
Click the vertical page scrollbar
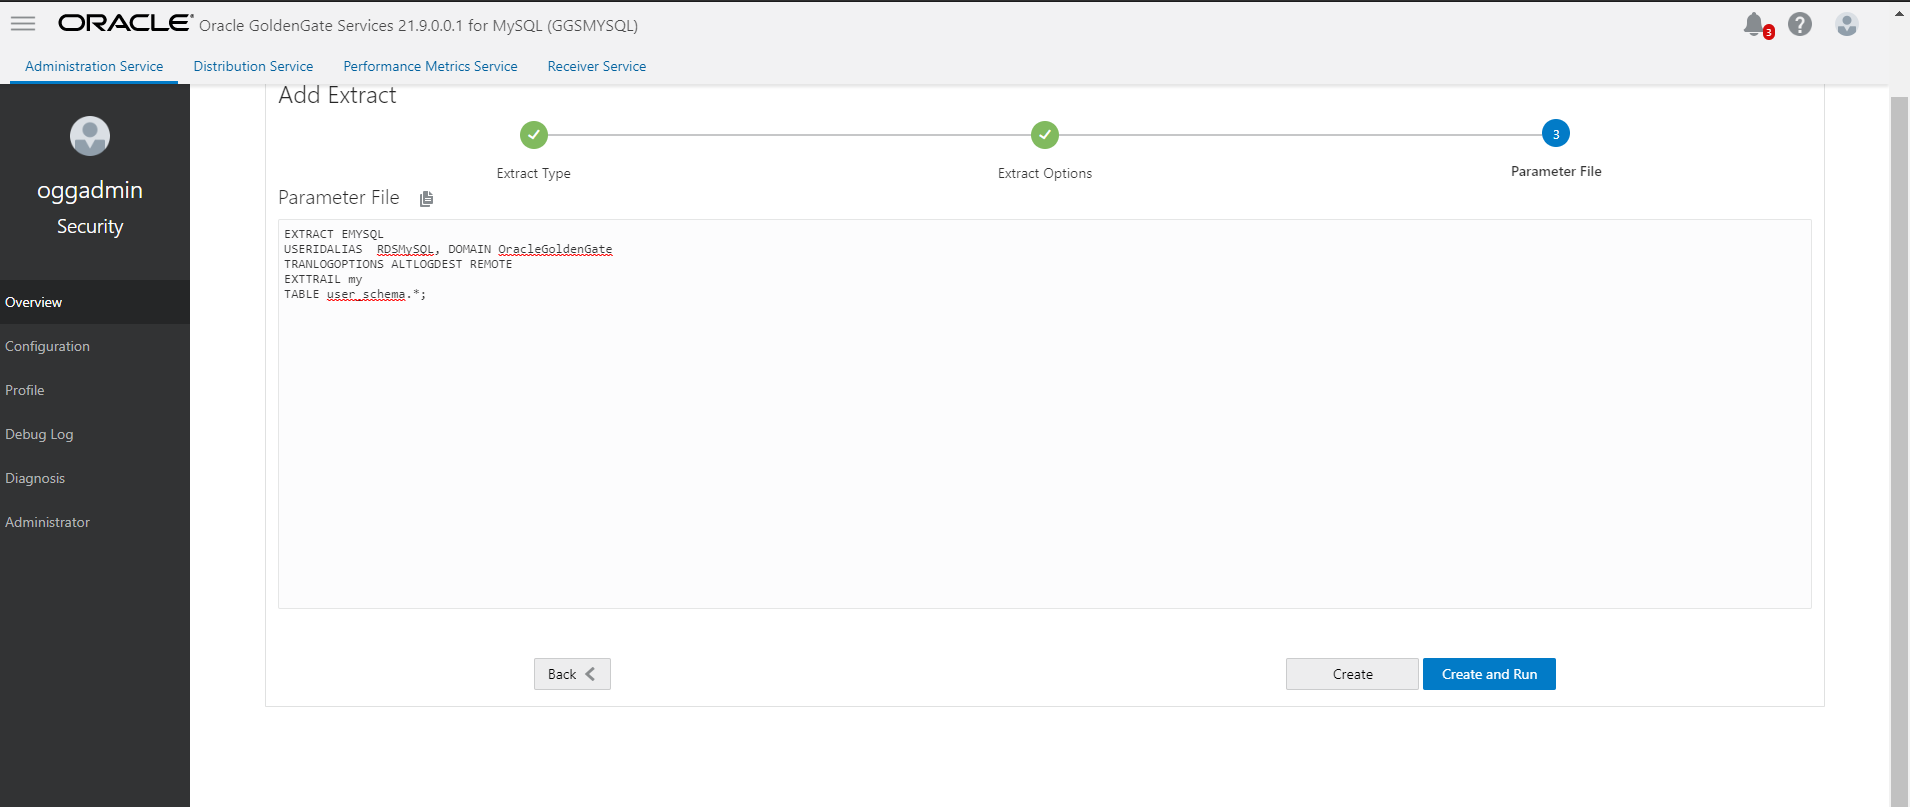(1899, 450)
